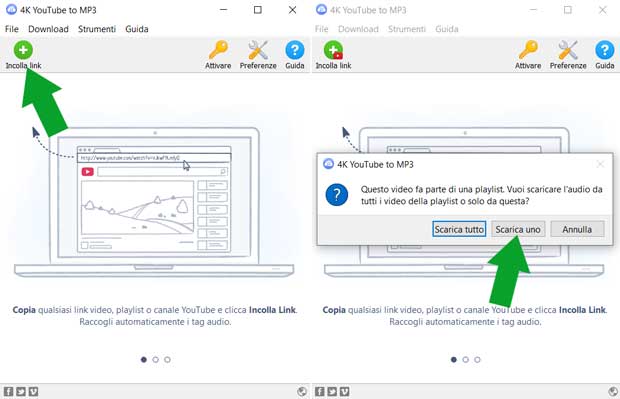Select first slide dot in right window
The image size is (620, 399).
454,359
